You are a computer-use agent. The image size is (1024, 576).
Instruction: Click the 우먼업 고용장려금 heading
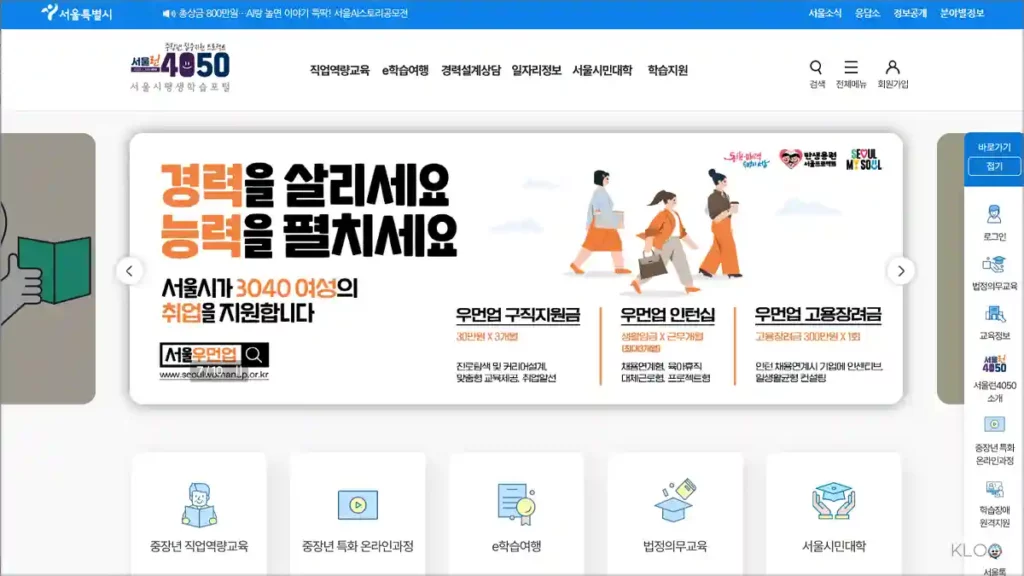[x=818, y=315]
